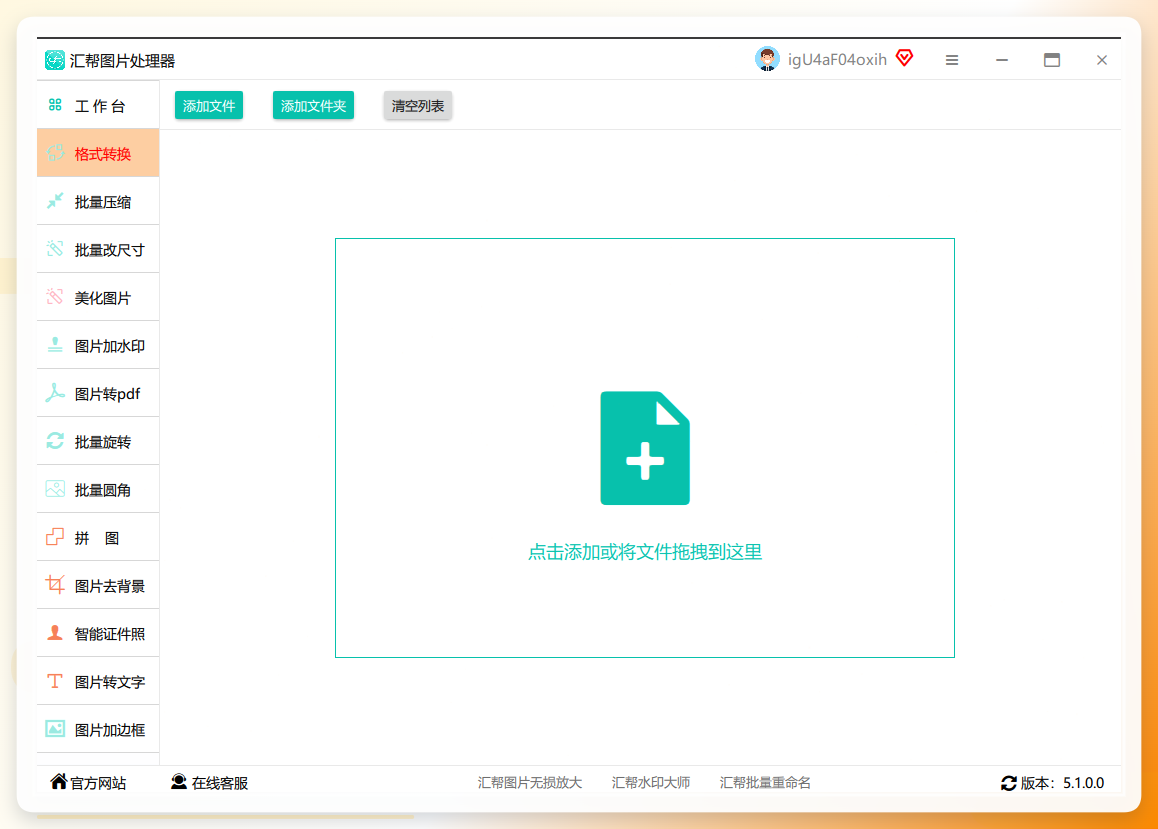
Task: Click the 批量旋转 rotate arrows icon
Action: click(x=55, y=441)
